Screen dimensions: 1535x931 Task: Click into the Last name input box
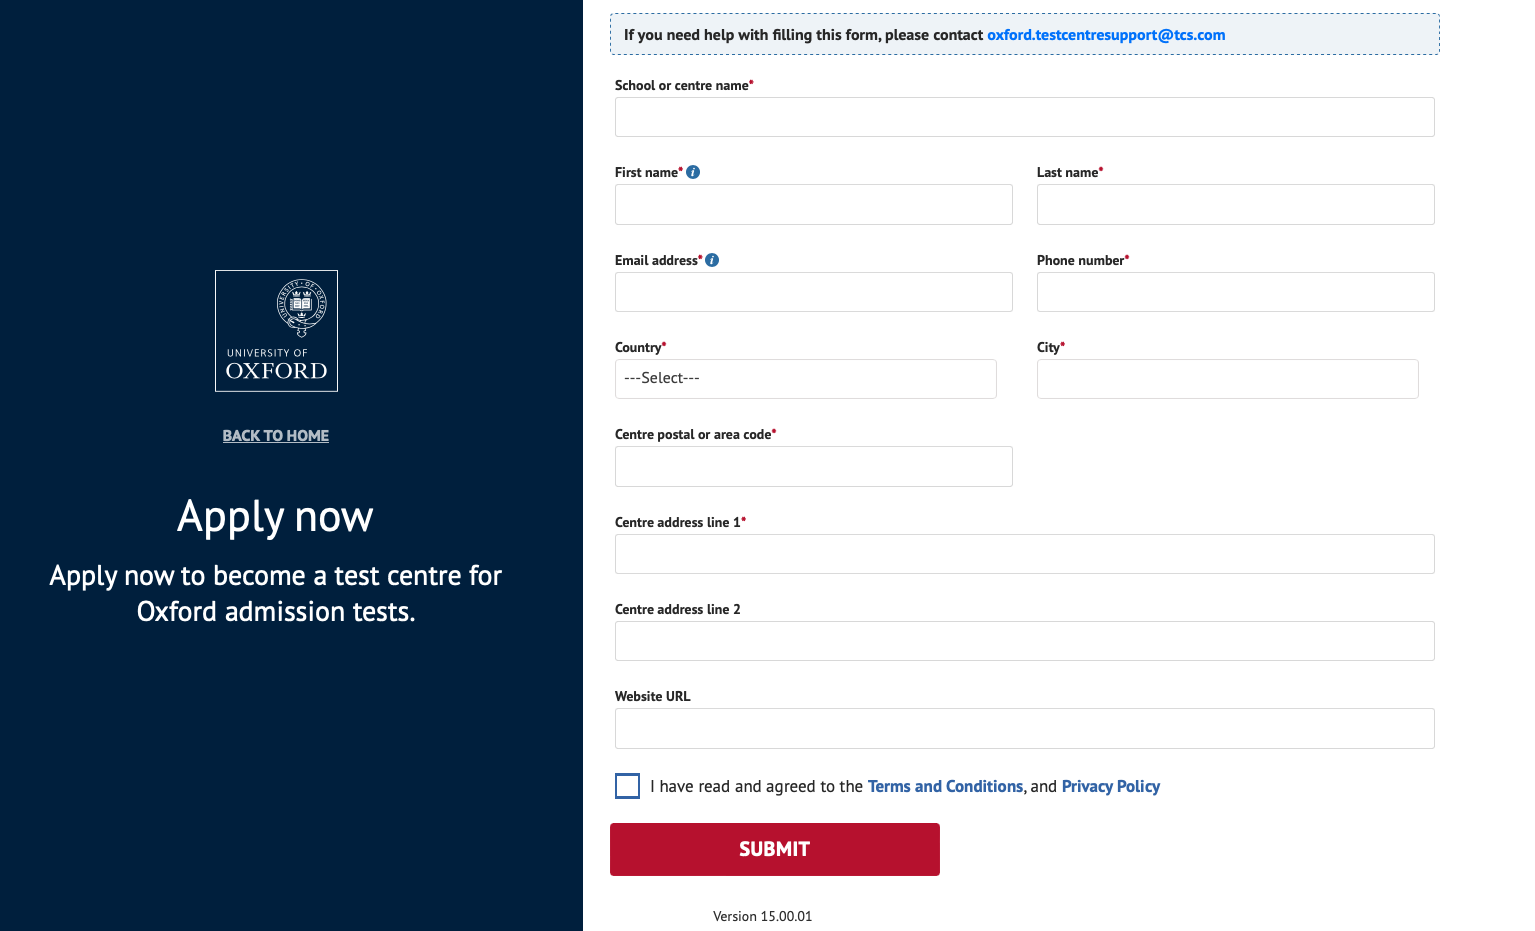(1236, 204)
